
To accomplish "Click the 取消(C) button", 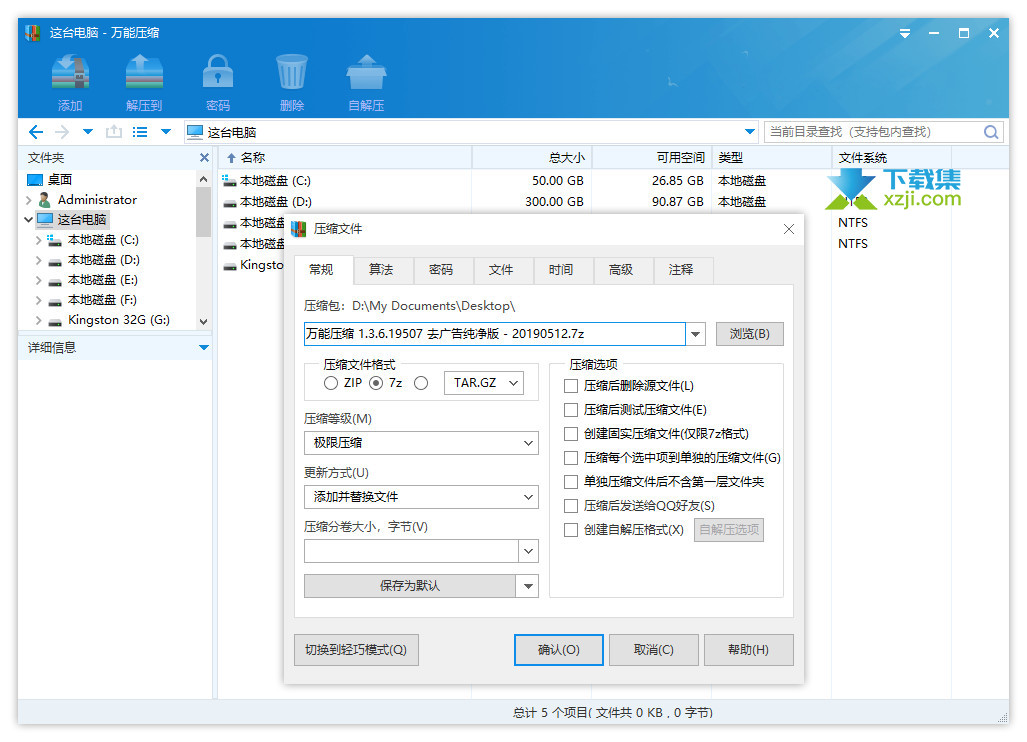I will 654,650.
